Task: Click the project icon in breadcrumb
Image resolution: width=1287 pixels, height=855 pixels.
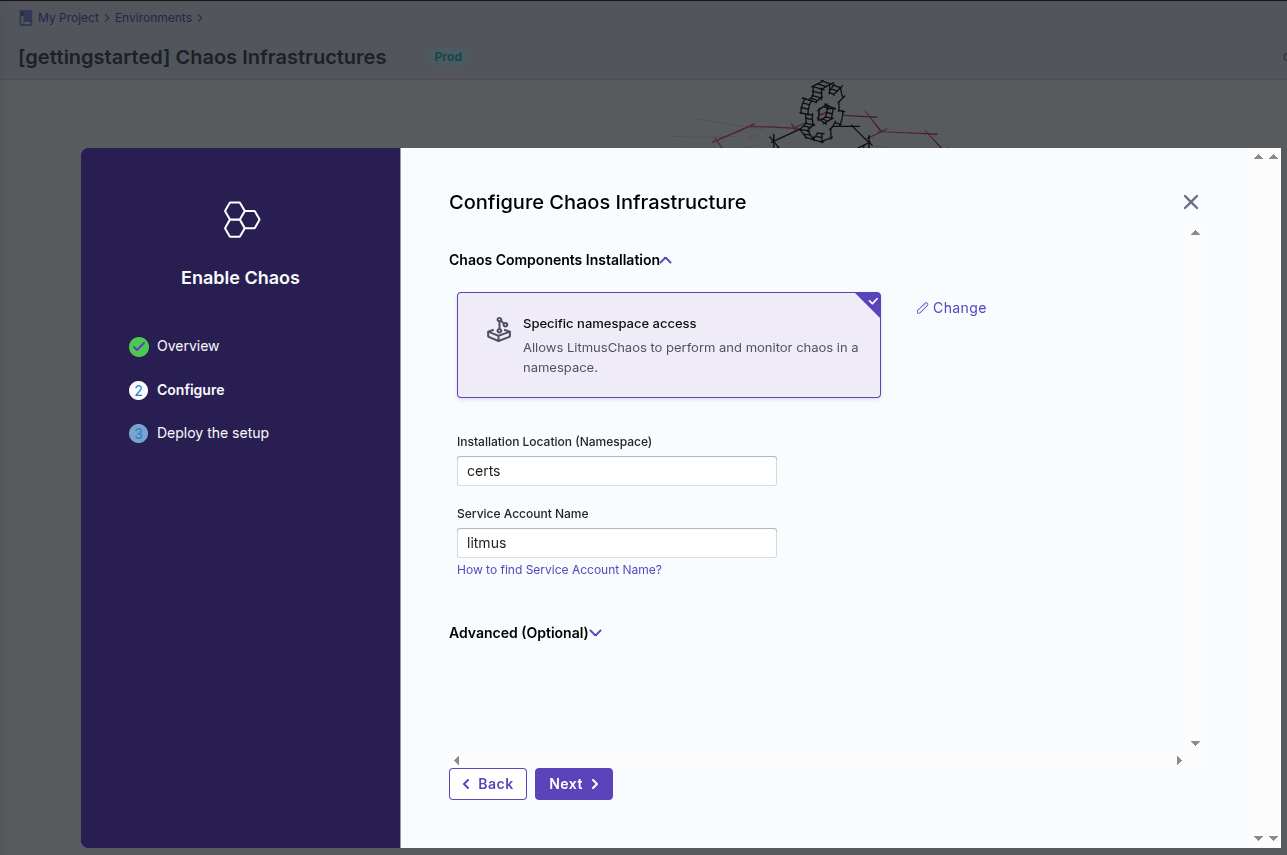Action: click(x=26, y=18)
